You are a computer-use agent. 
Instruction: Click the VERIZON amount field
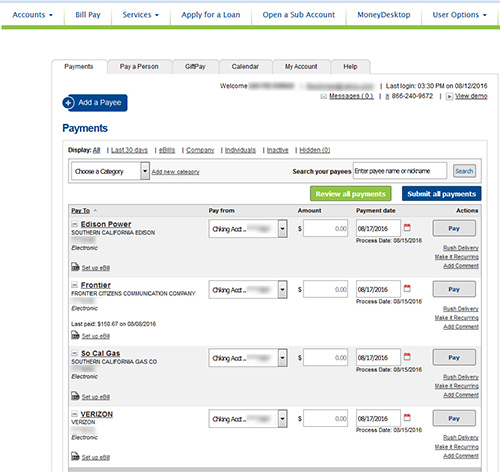[326, 419]
